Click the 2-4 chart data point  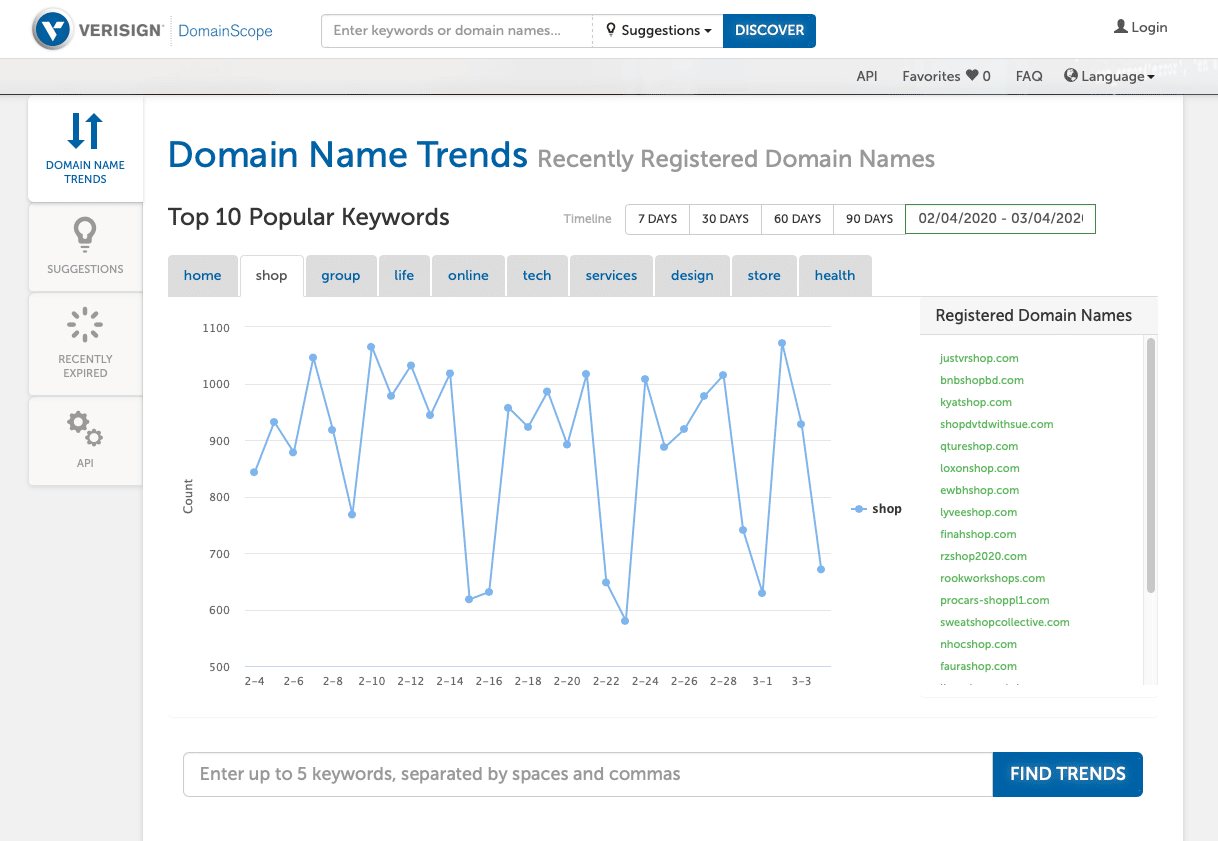click(254, 472)
